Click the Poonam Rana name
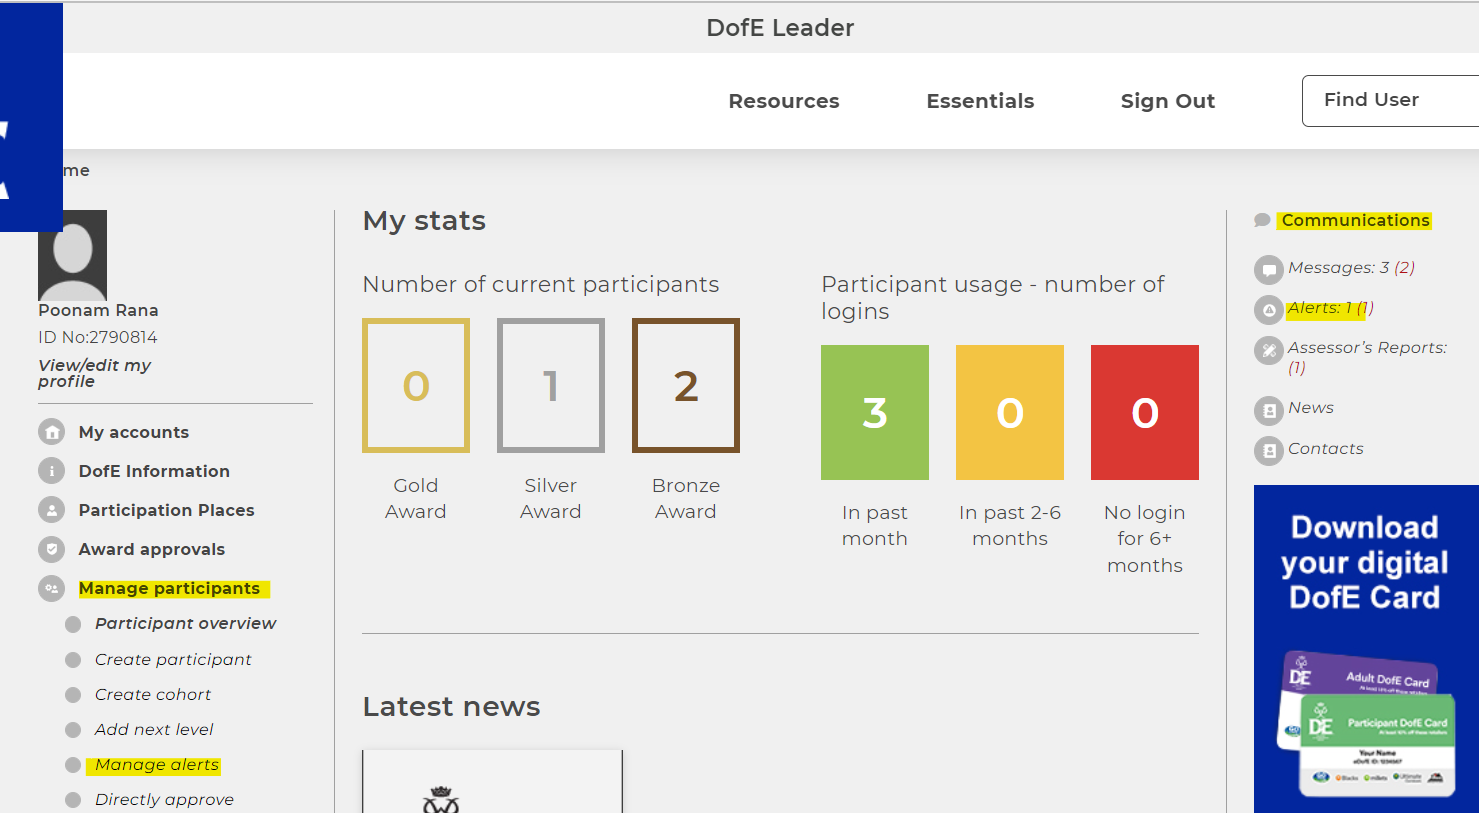Viewport: 1479px width, 813px height. tap(98, 310)
